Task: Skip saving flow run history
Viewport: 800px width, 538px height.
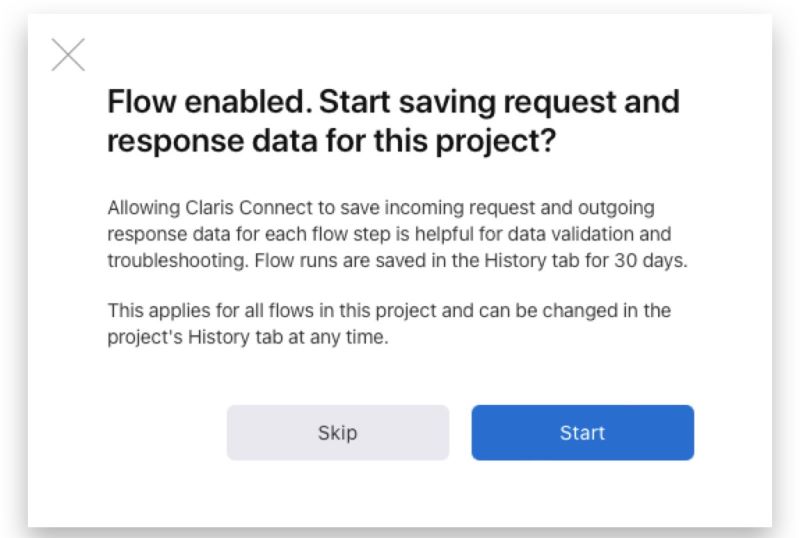Action: tap(338, 432)
